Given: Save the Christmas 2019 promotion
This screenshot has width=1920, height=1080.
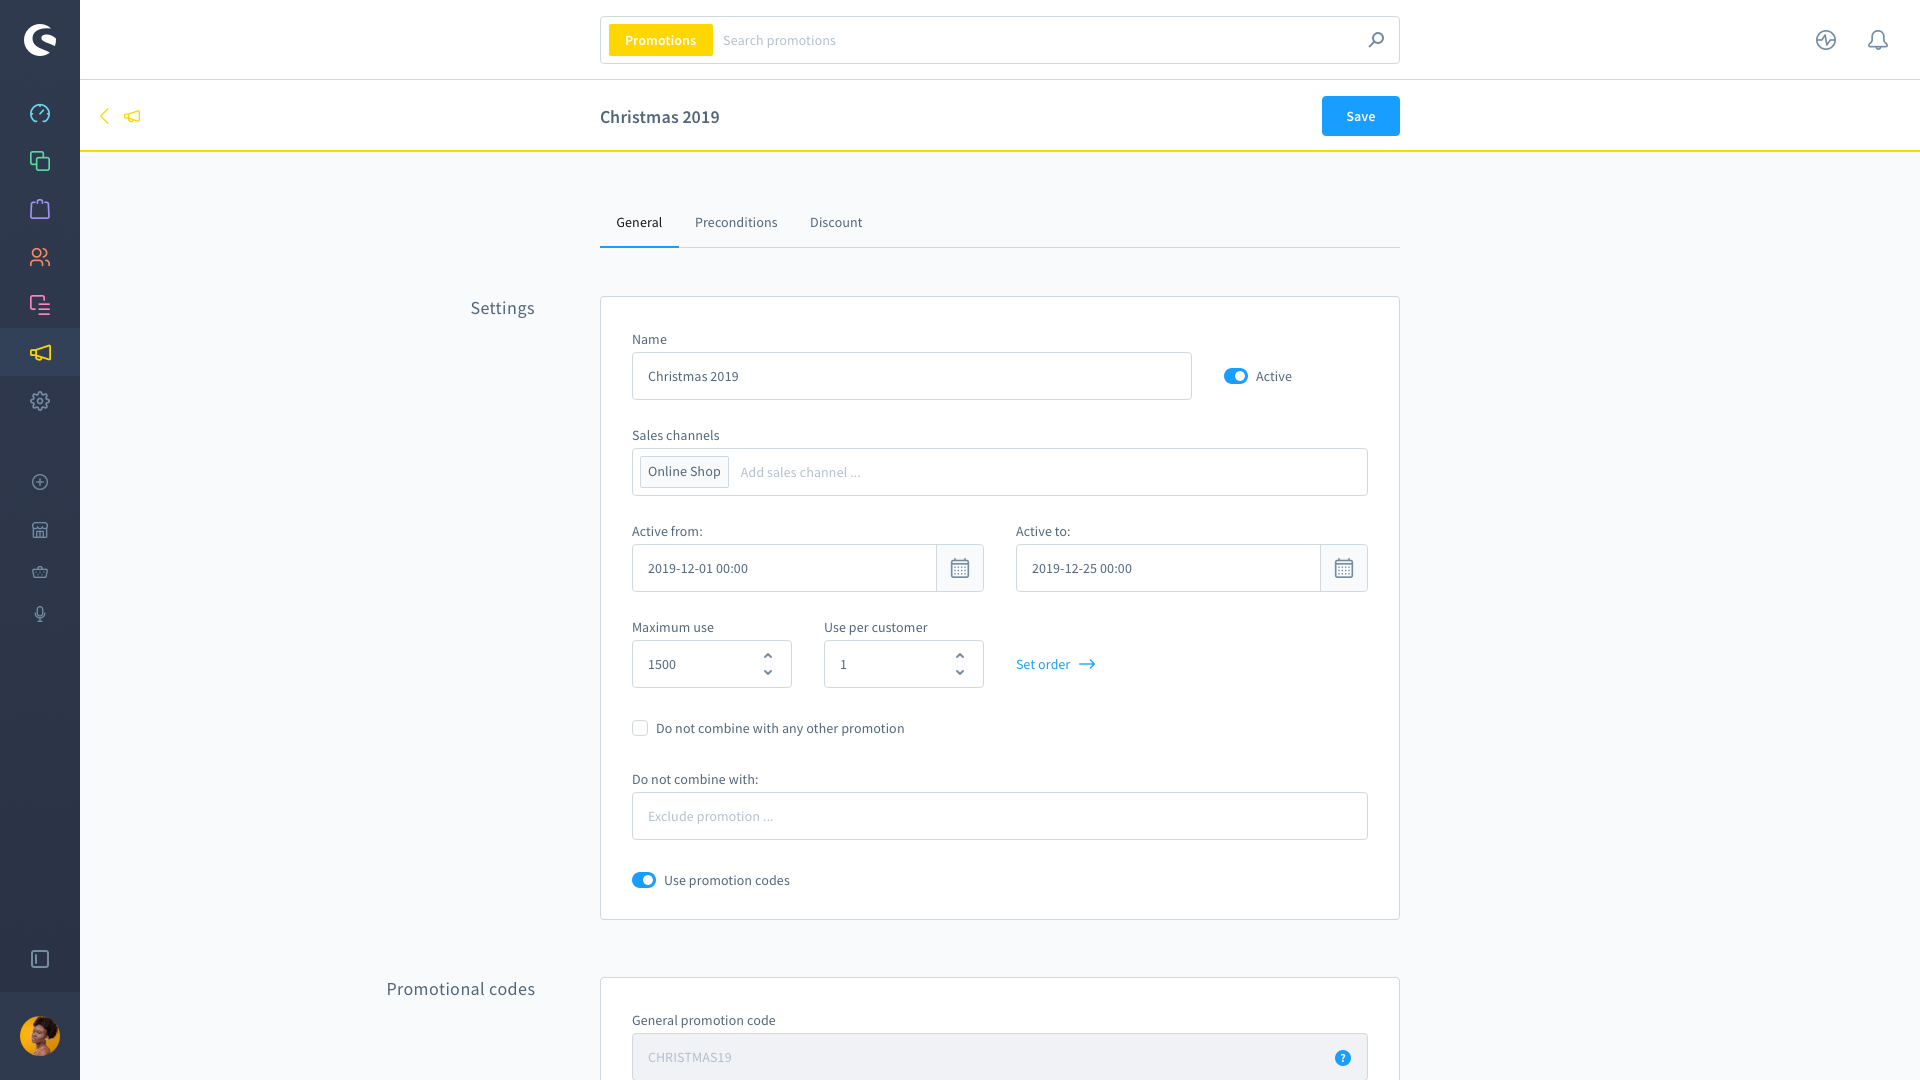Looking at the screenshot, I should (x=1360, y=116).
